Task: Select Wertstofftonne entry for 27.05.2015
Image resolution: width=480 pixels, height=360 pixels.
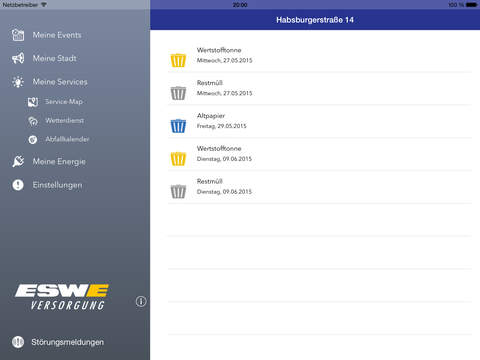Action: tap(320, 56)
